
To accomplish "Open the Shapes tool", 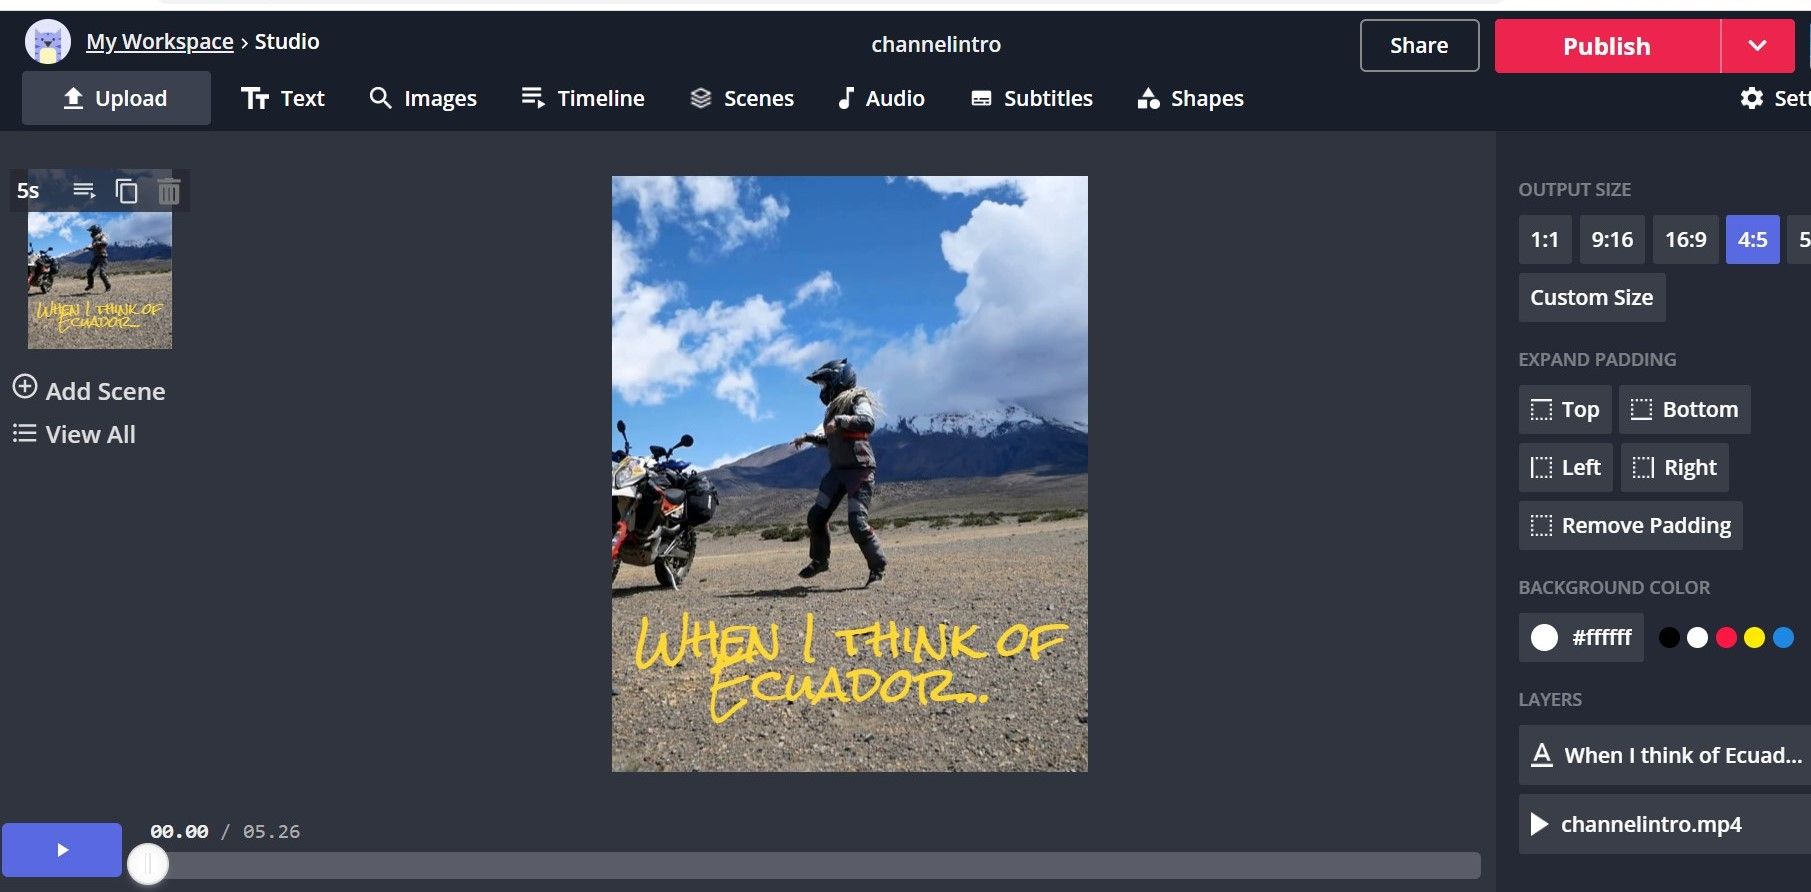I will [1190, 98].
